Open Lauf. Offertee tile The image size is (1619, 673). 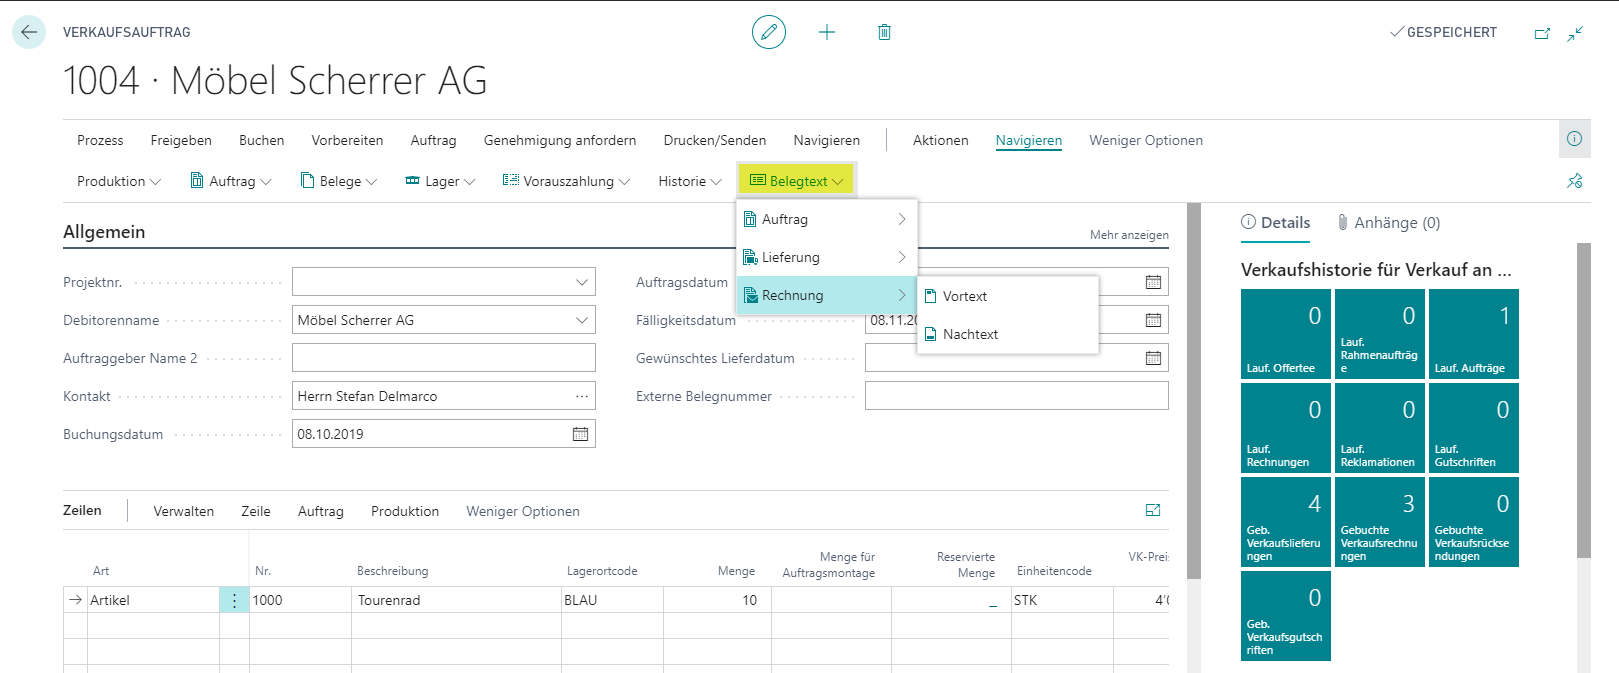coord(1286,334)
